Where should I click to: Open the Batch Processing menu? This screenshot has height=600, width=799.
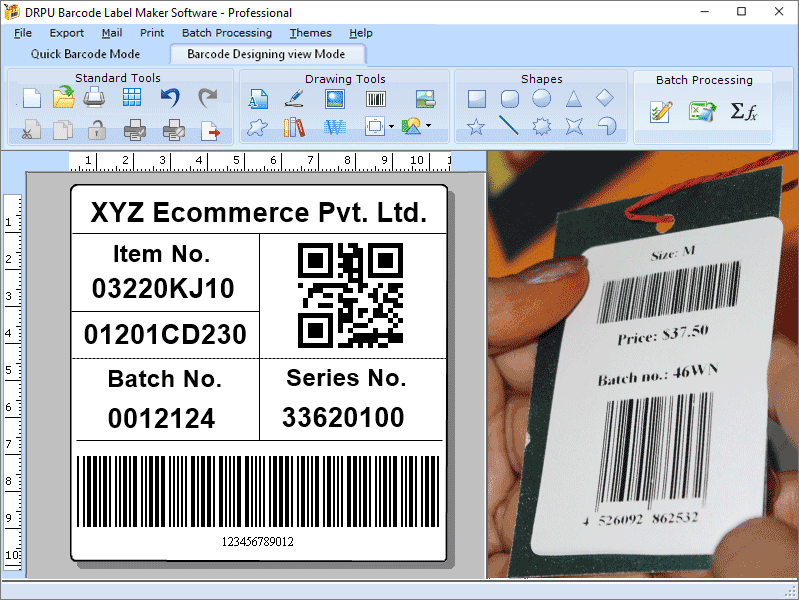click(x=227, y=33)
